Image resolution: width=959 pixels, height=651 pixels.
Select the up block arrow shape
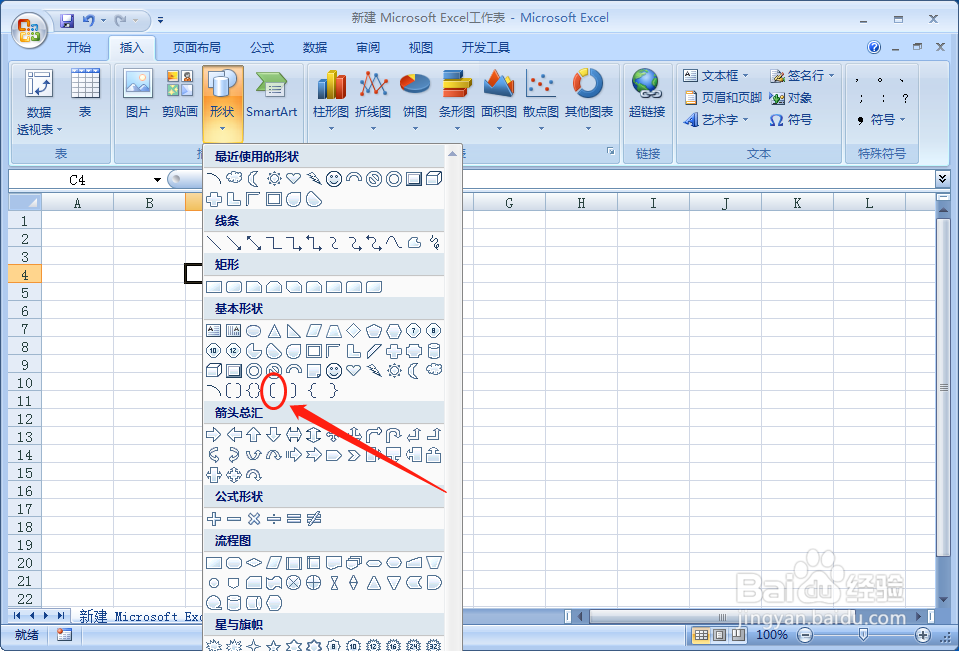click(x=253, y=435)
